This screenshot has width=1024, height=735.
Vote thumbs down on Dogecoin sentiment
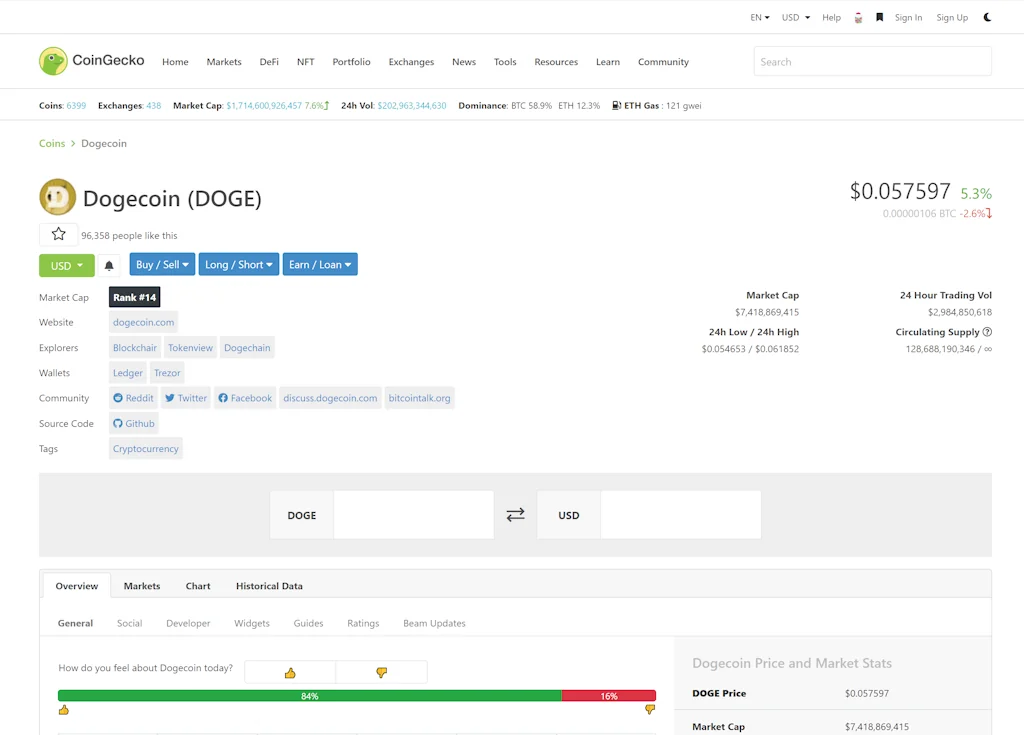[x=381, y=671]
